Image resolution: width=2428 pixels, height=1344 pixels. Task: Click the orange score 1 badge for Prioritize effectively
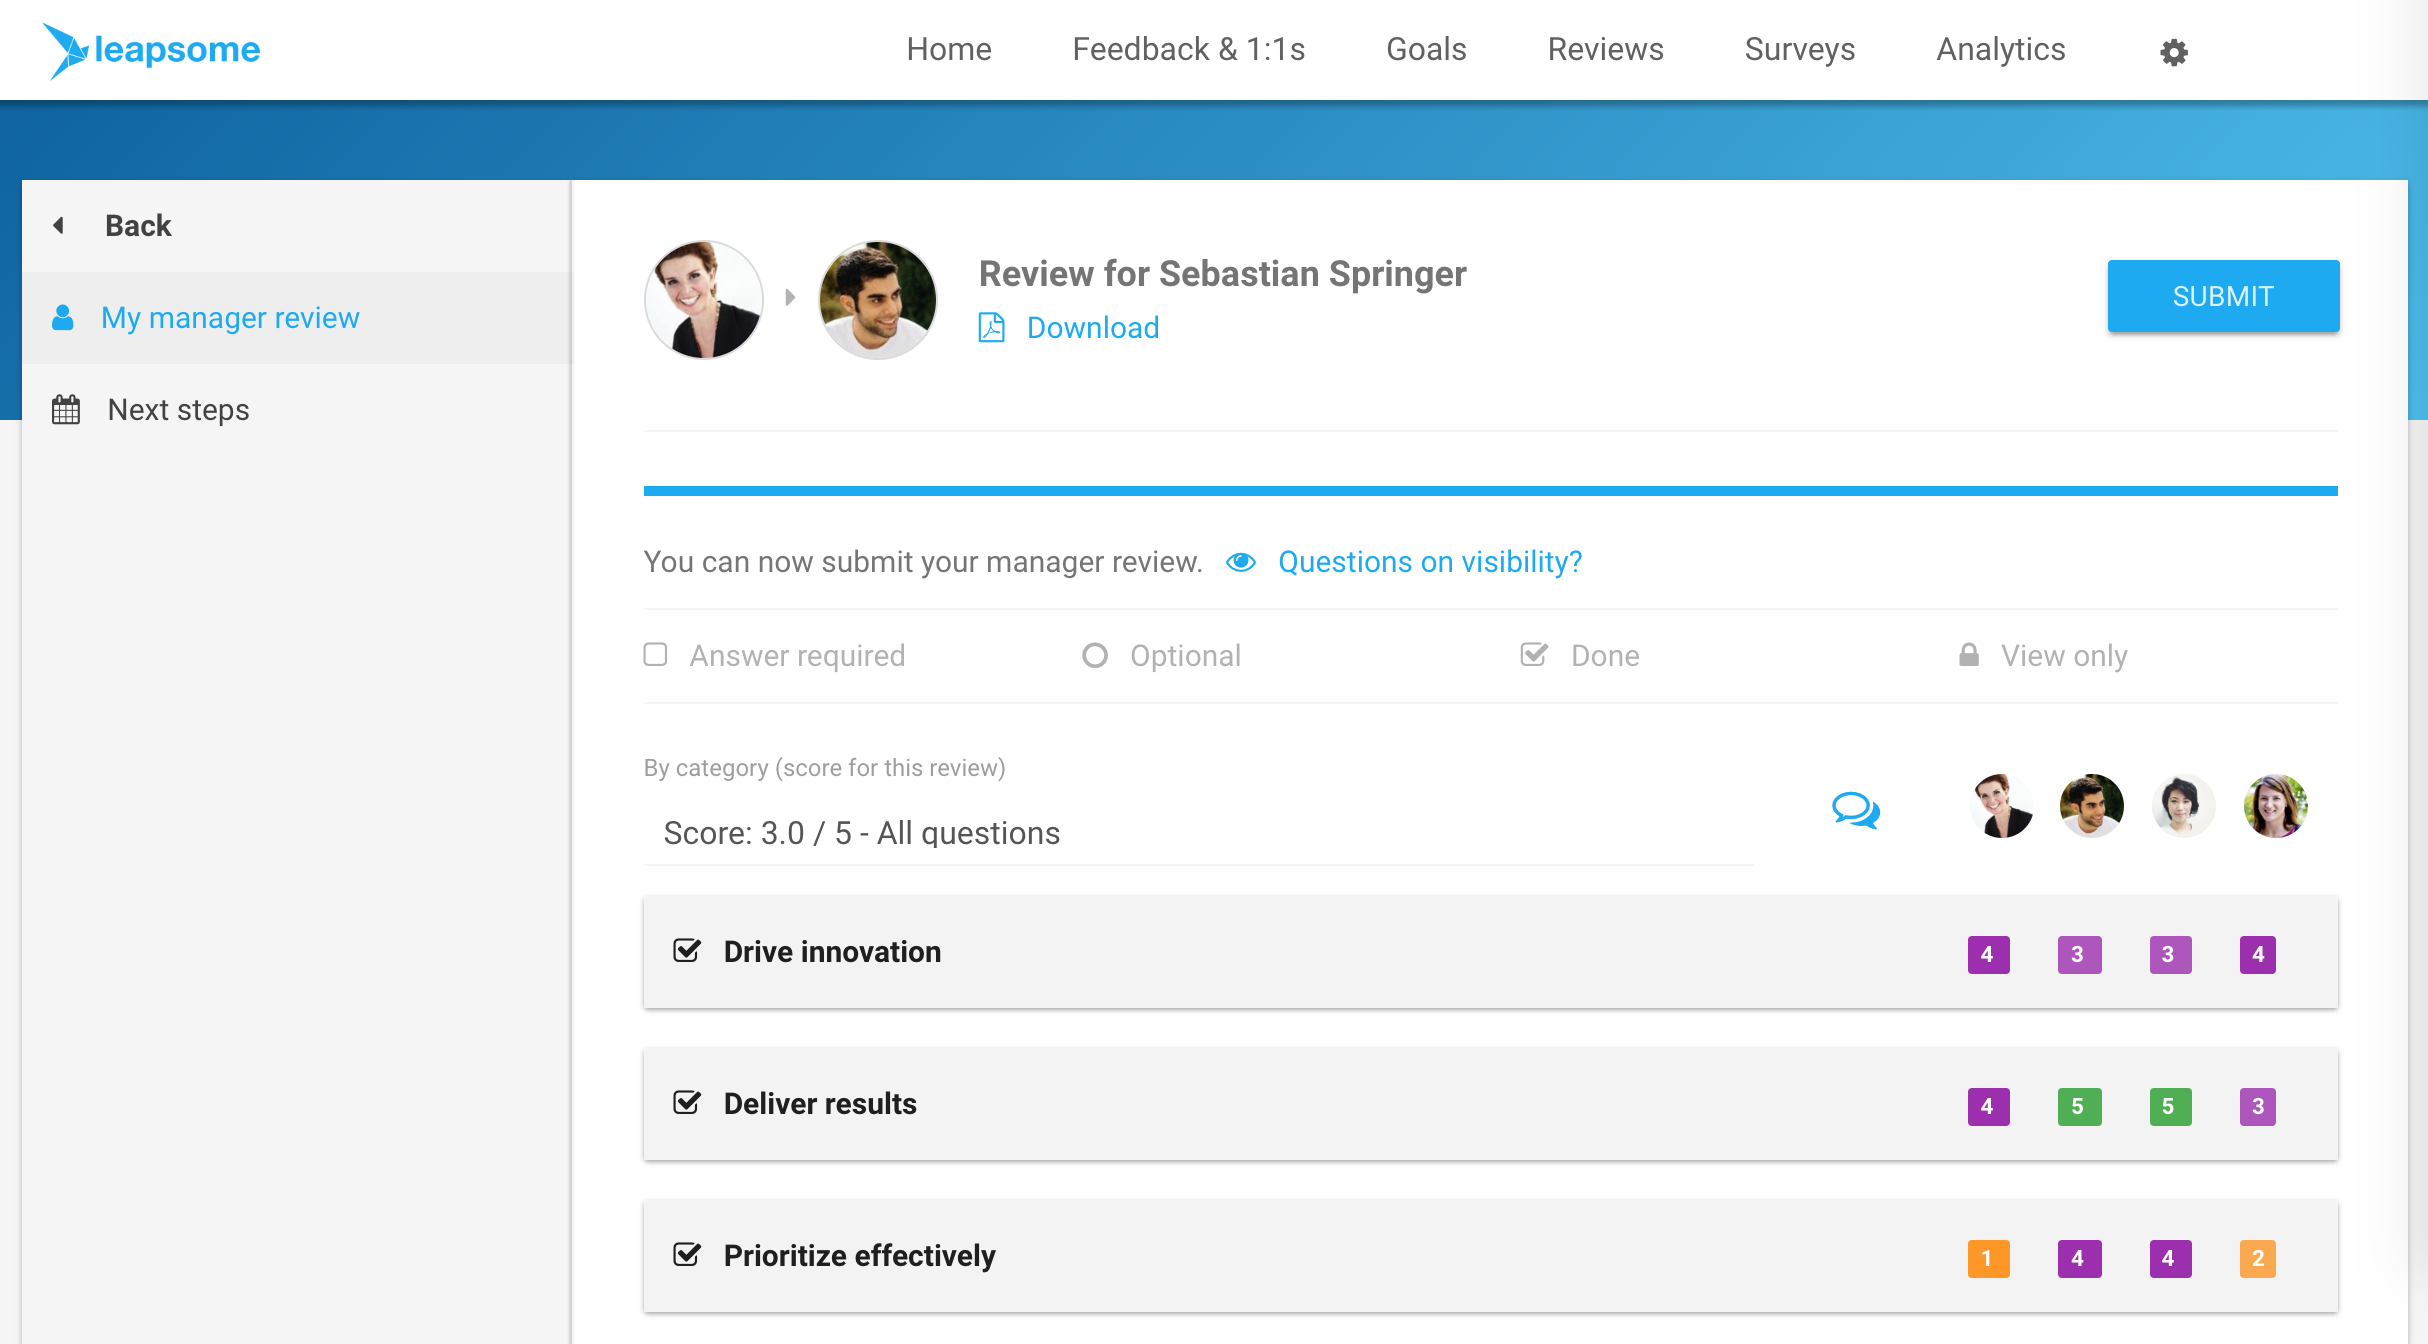tap(1988, 1258)
